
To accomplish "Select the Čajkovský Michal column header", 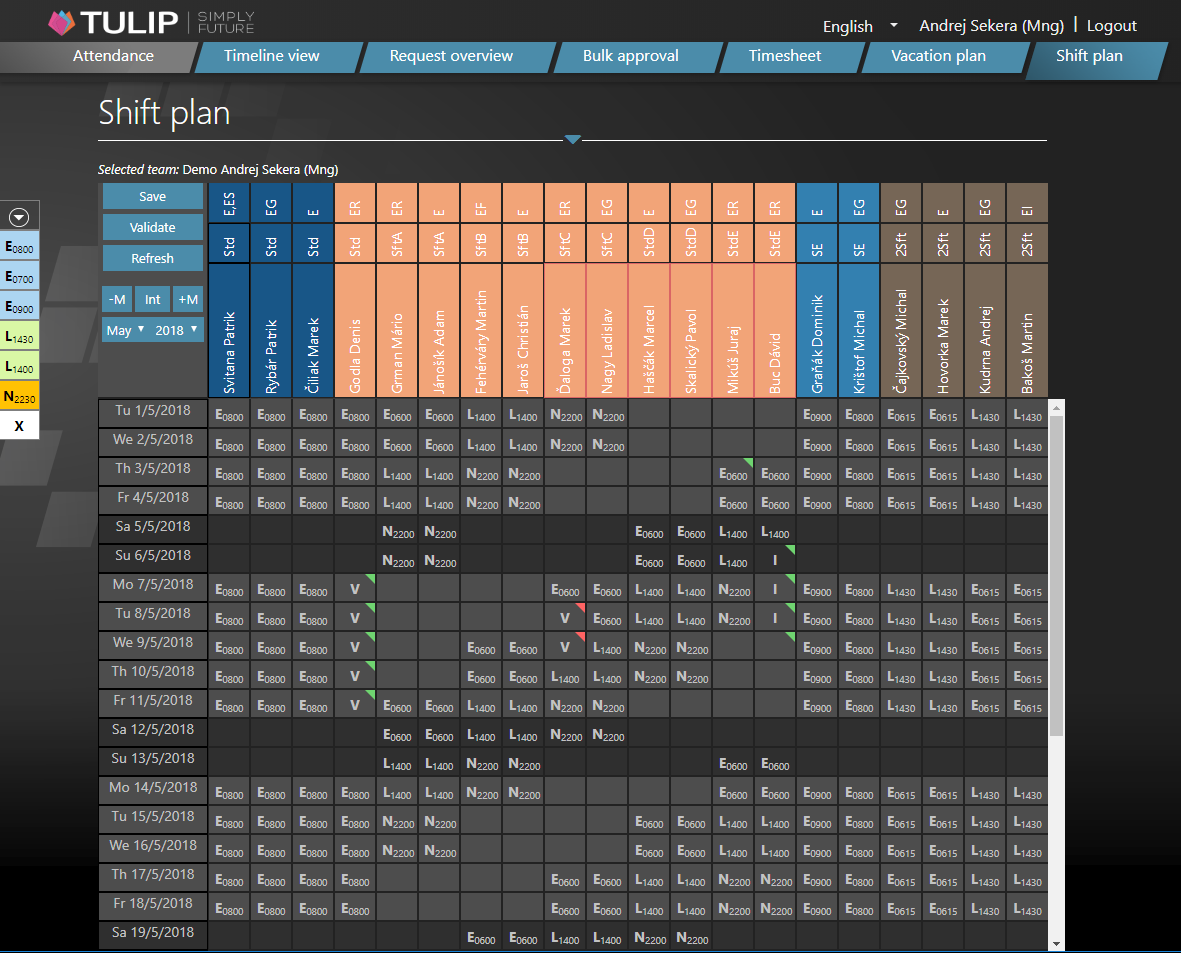I will point(901,330).
